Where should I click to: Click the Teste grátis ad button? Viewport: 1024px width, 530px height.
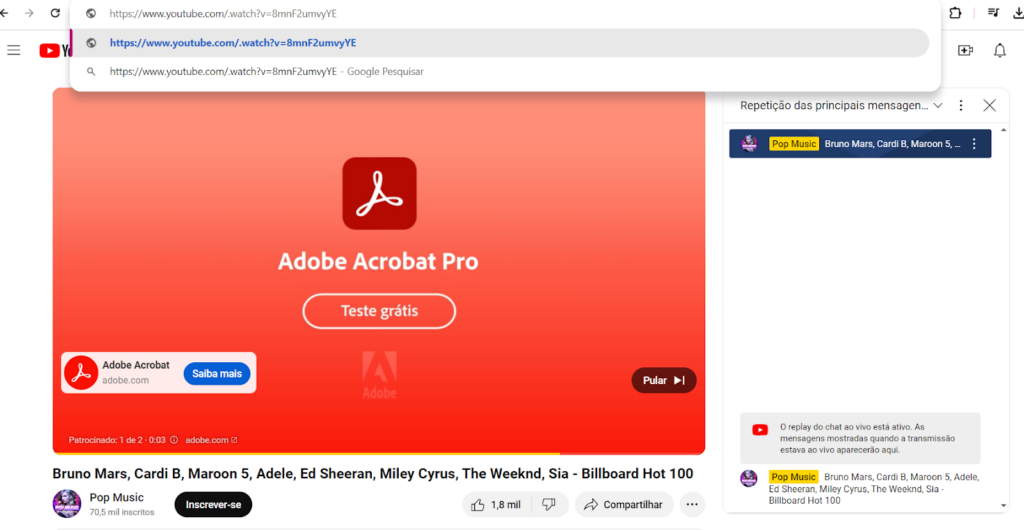click(379, 311)
